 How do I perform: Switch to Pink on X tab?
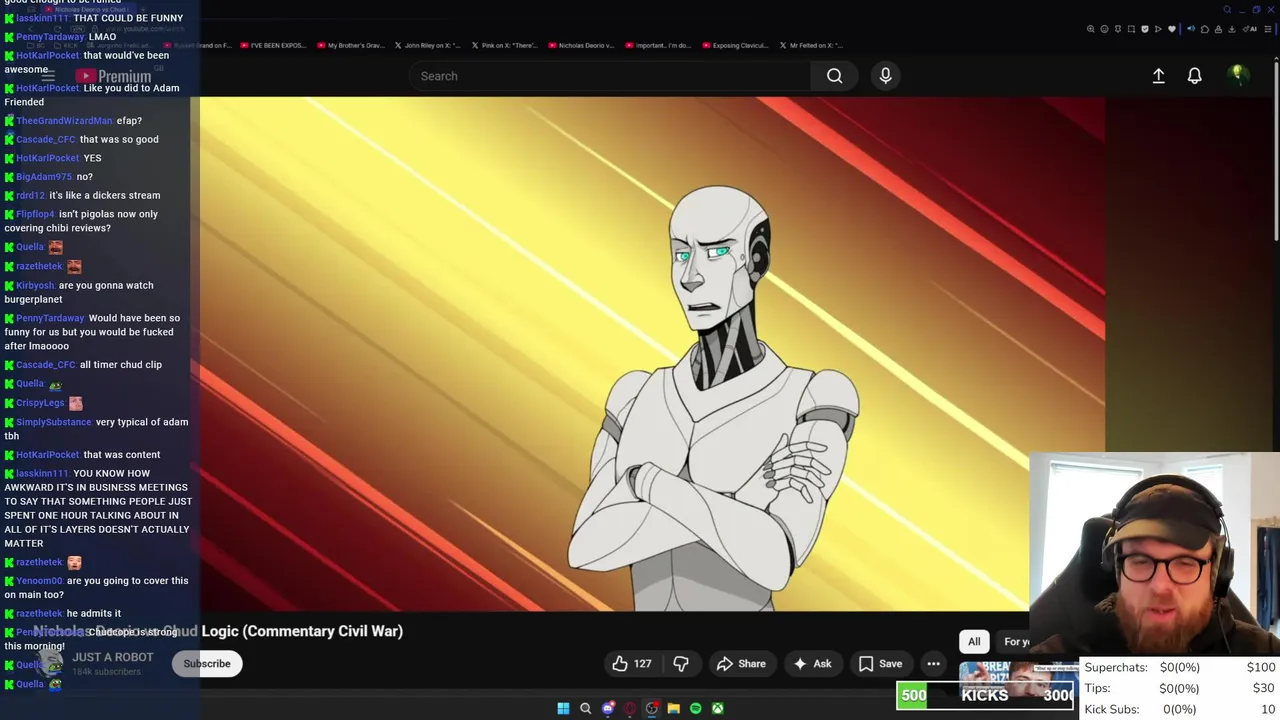[505, 45]
